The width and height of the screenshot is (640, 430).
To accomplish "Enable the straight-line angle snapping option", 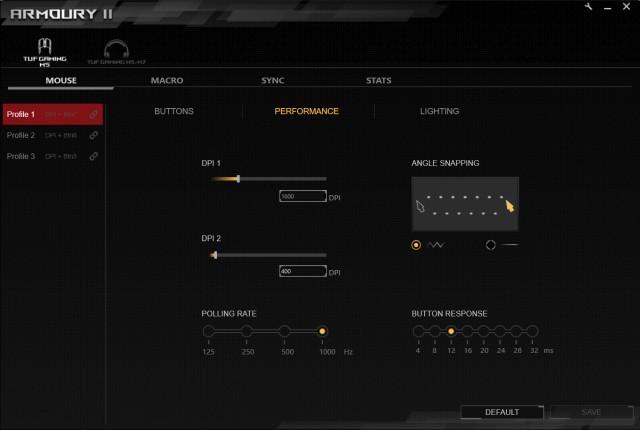I will (x=491, y=244).
